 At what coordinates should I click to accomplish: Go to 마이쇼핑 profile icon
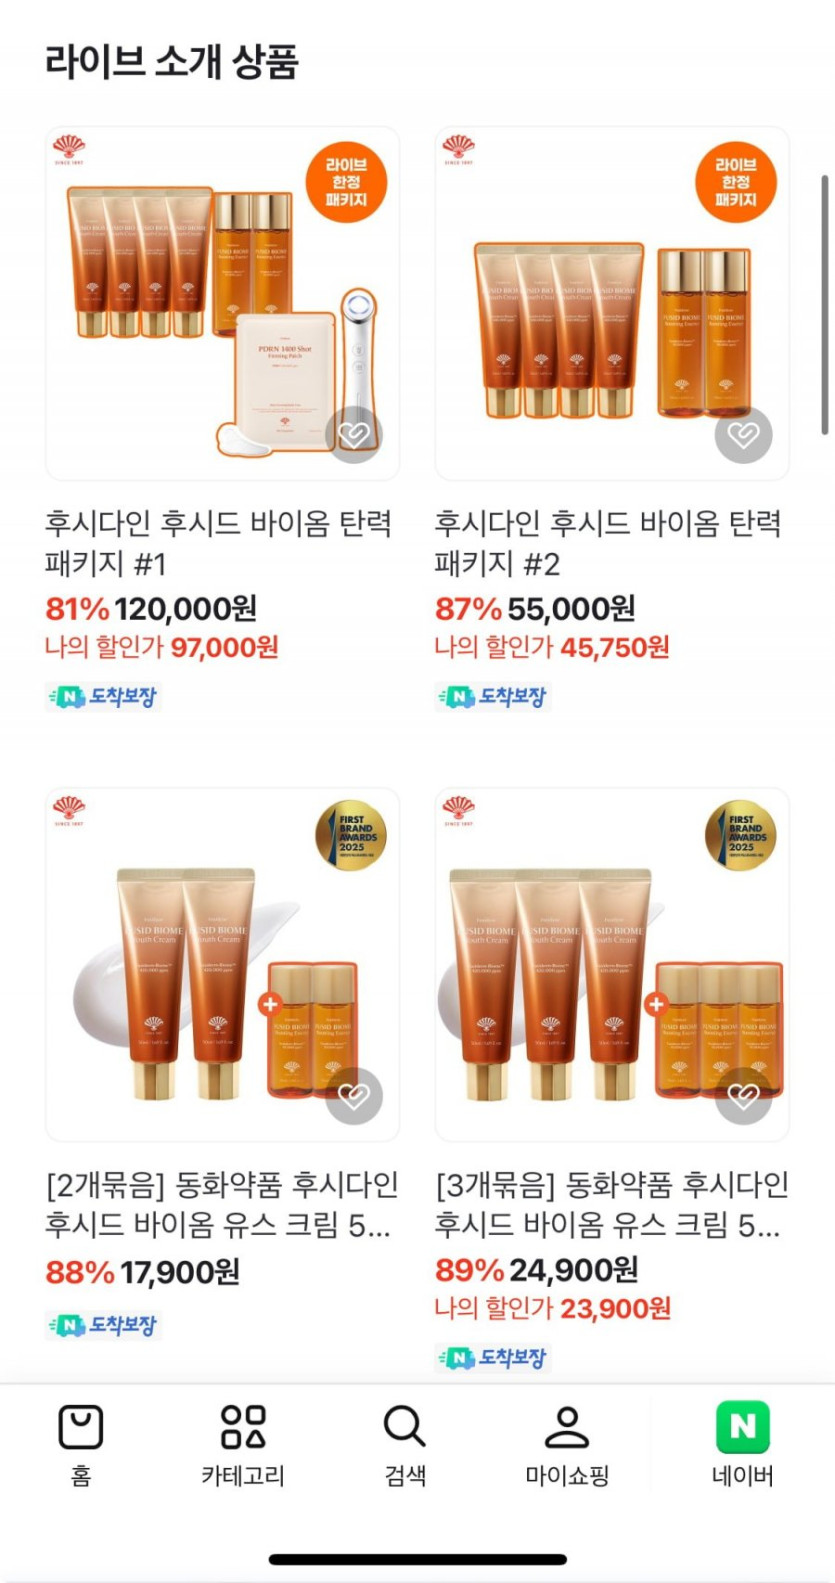pyautogui.click(x=567, y=1427)
